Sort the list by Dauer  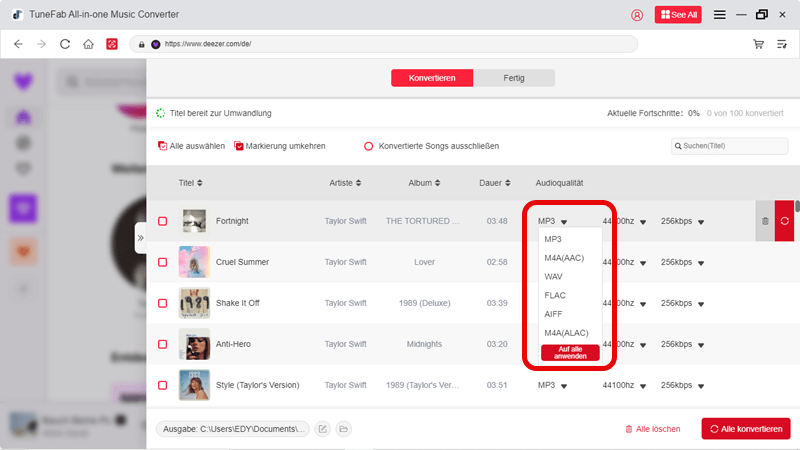pos(494,183)
